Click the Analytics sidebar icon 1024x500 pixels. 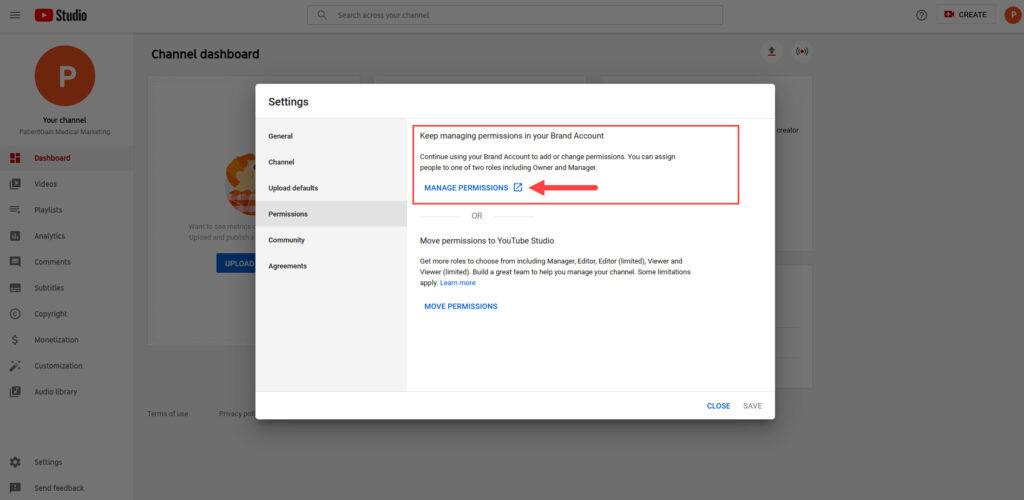point(15,236)
